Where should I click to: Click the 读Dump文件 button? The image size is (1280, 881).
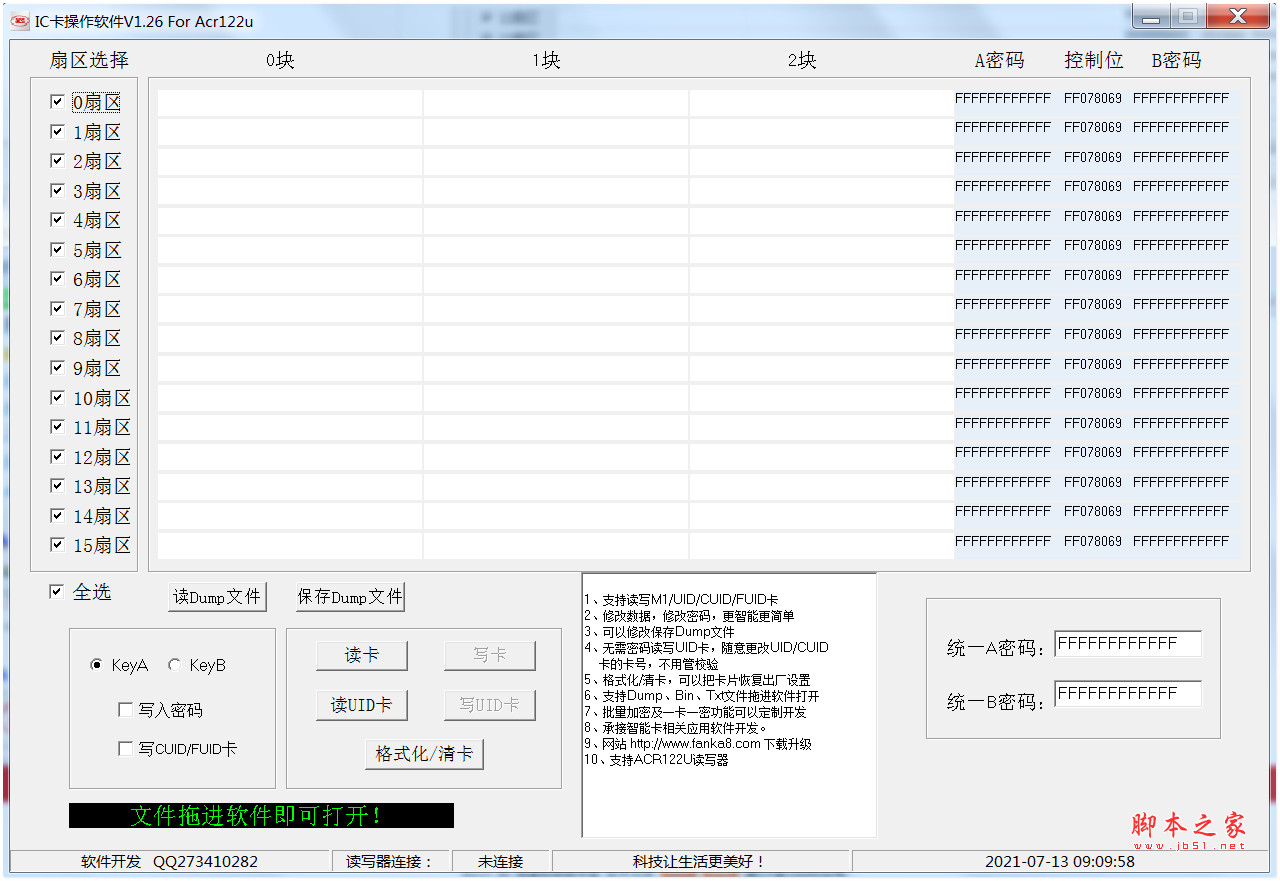coord(217,597)
